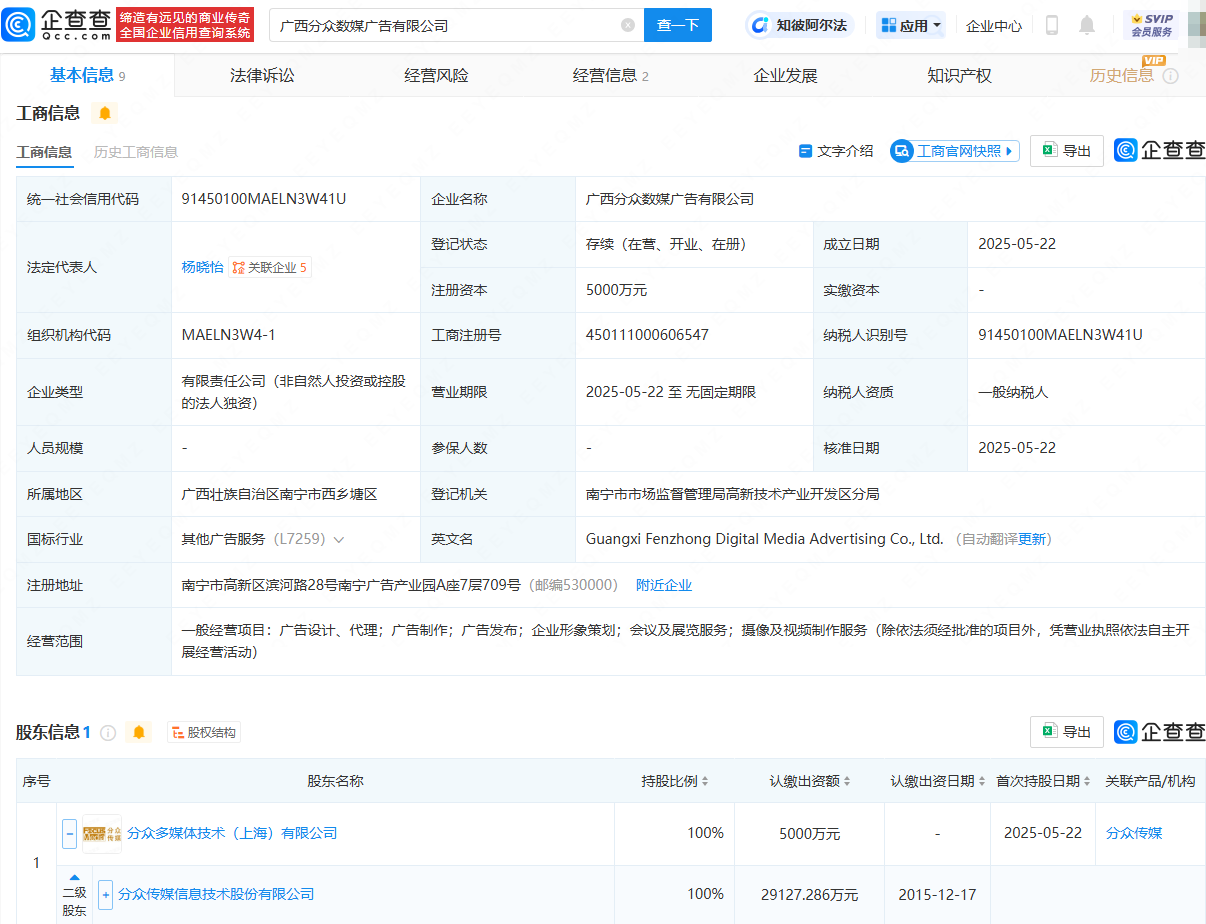The width and height of the screenshot is (1206, 924).
Task: Open 附近企业 link
Action: pyautogui.click(x=664, y=585)
